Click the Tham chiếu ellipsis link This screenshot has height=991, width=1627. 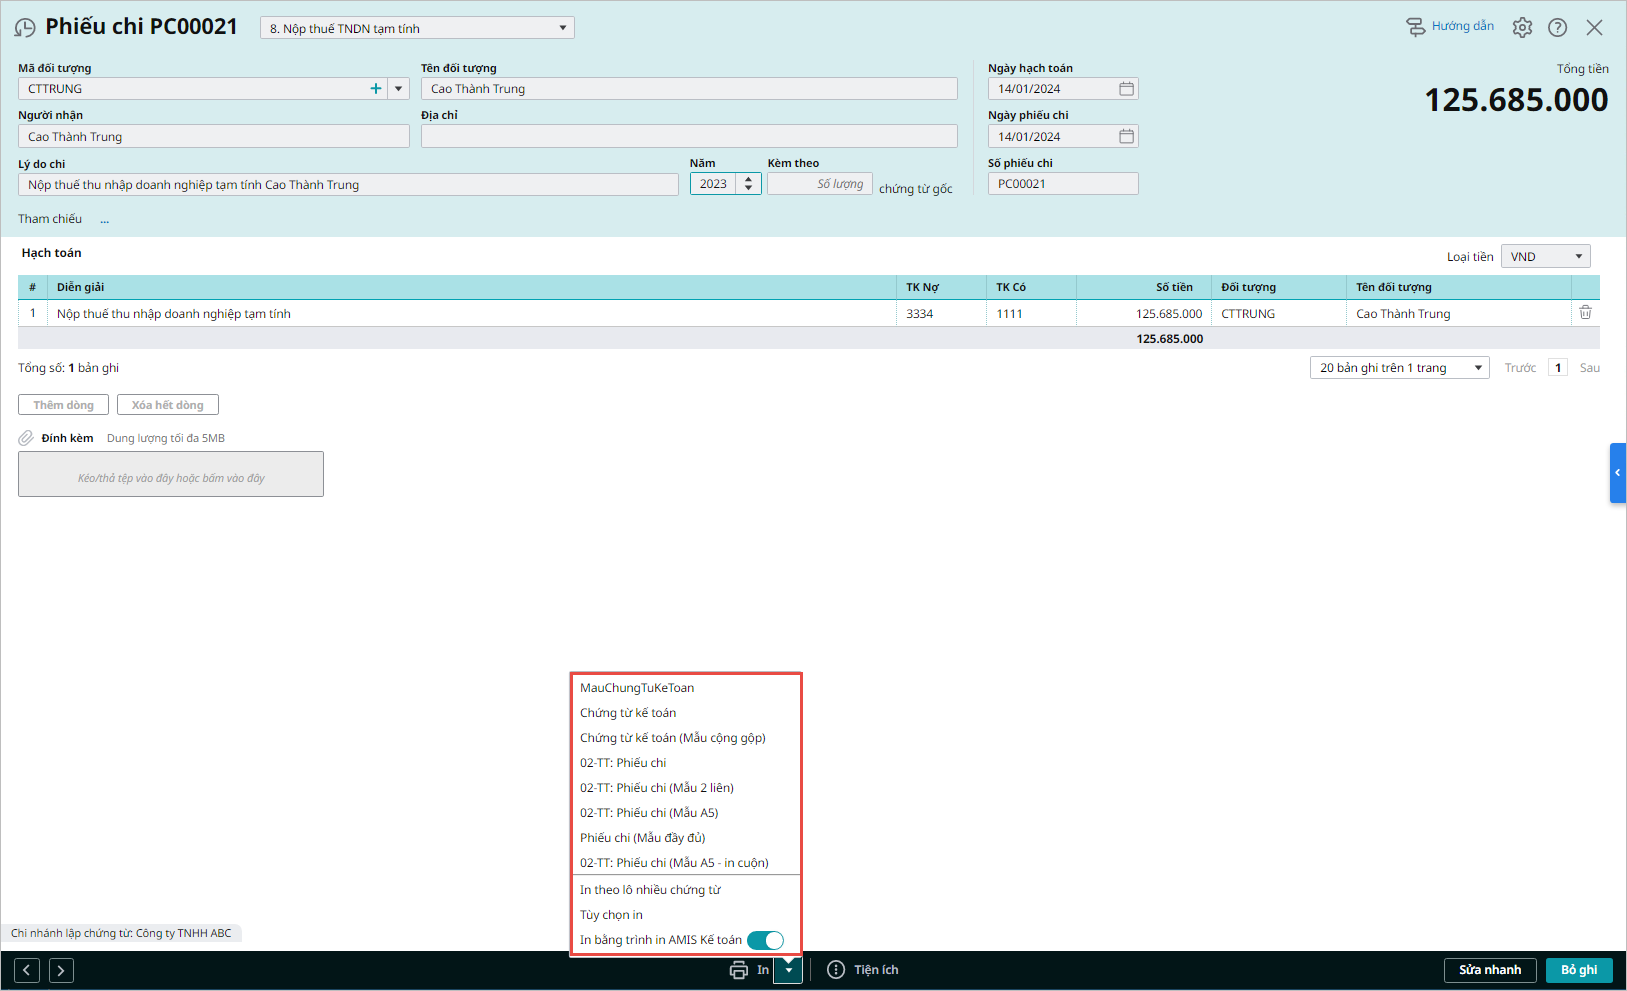click(x=104, y=219)
